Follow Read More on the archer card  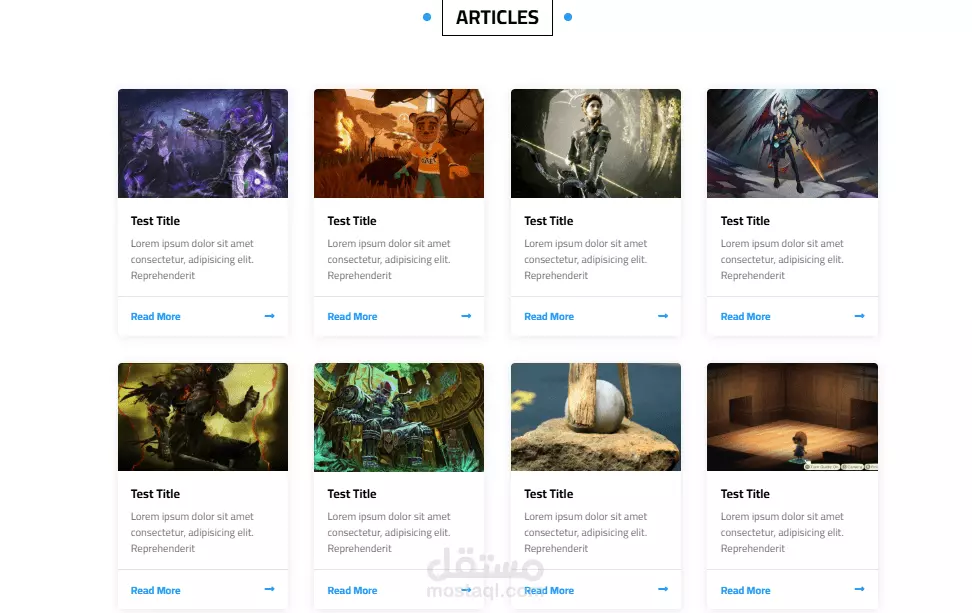[x=549, y=317]
